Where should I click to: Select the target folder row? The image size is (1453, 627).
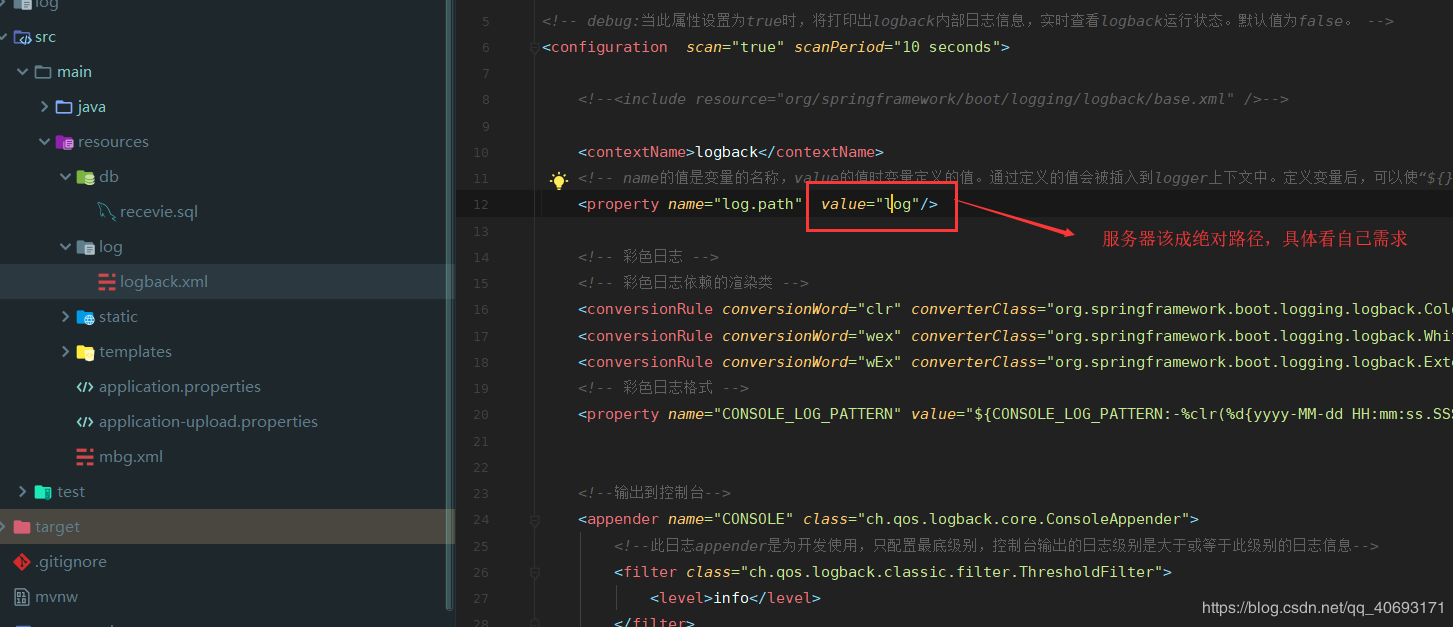tap(227, 527)
